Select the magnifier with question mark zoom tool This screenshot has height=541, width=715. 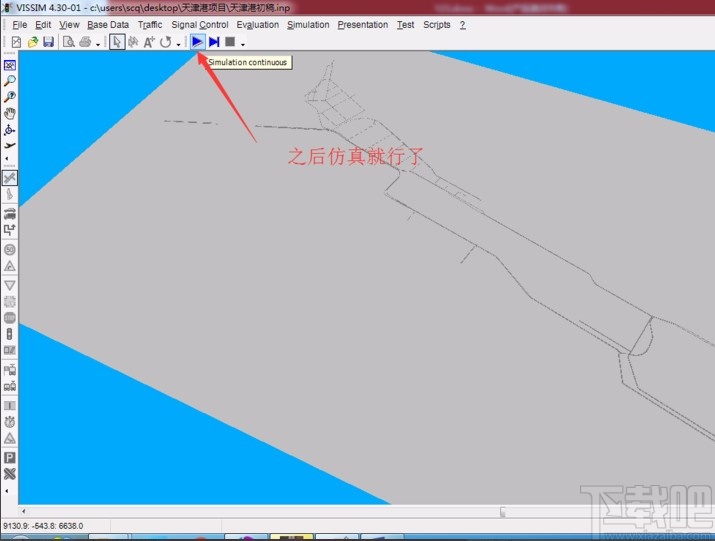(x=10, y=97)
